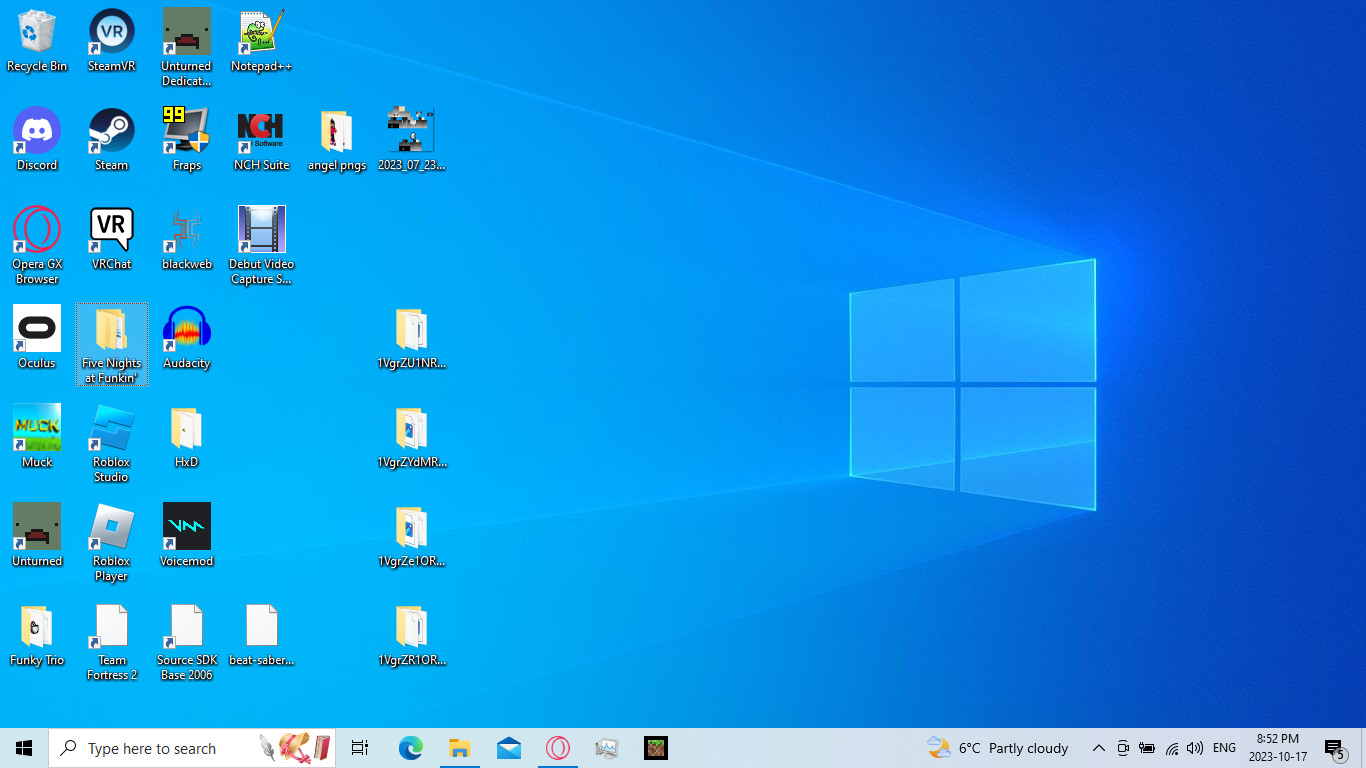The image size is (1366, 768).
Task: Open the volume control in tray
Action: point(1195,748)
